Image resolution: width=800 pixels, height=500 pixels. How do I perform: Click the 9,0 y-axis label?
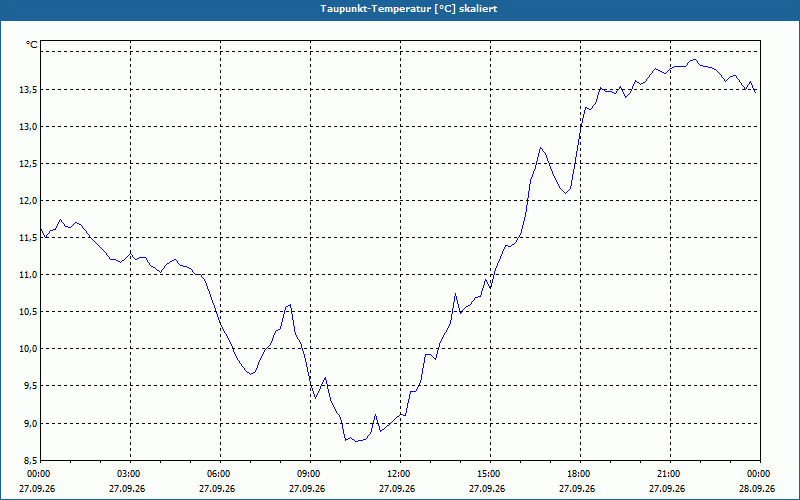click(x=30, y=423)
